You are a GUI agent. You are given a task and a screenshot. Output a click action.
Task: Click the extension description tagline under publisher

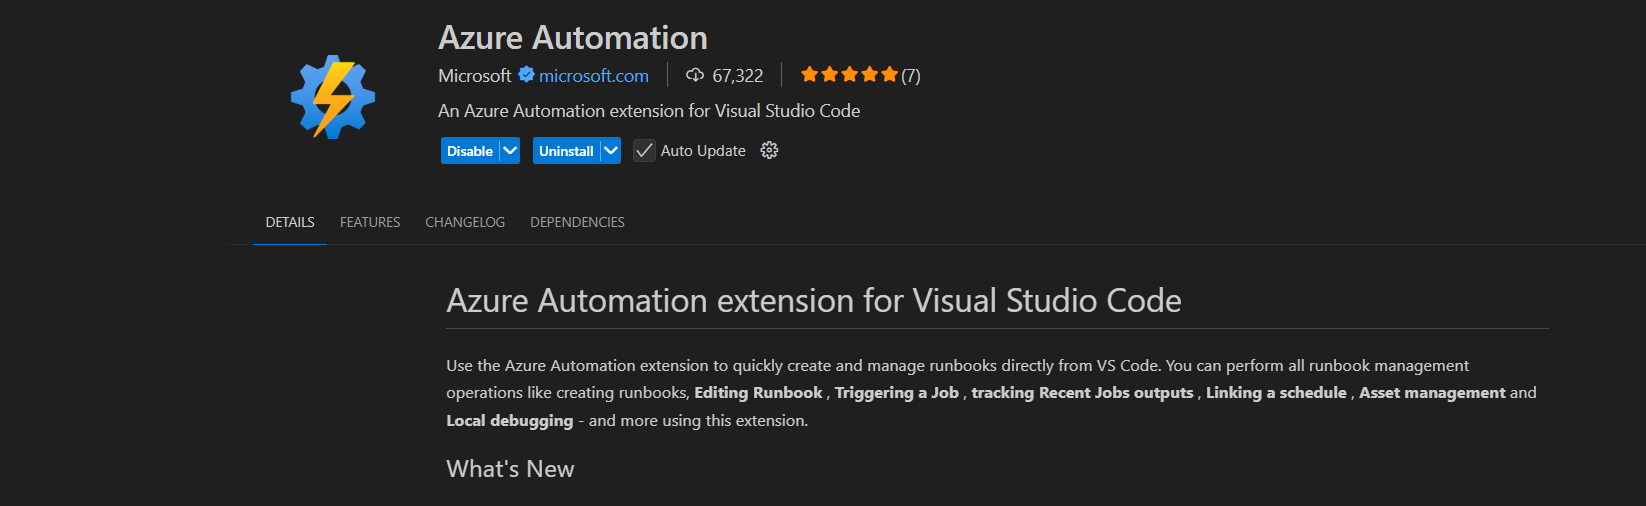click(x=649, y=111)
